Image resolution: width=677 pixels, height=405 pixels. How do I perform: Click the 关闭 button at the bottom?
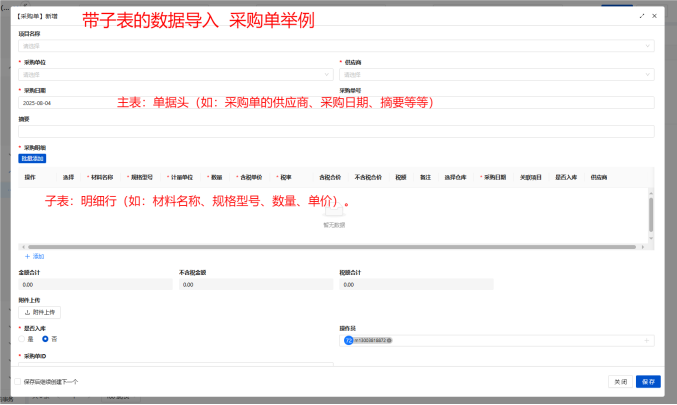coord(620,381)
